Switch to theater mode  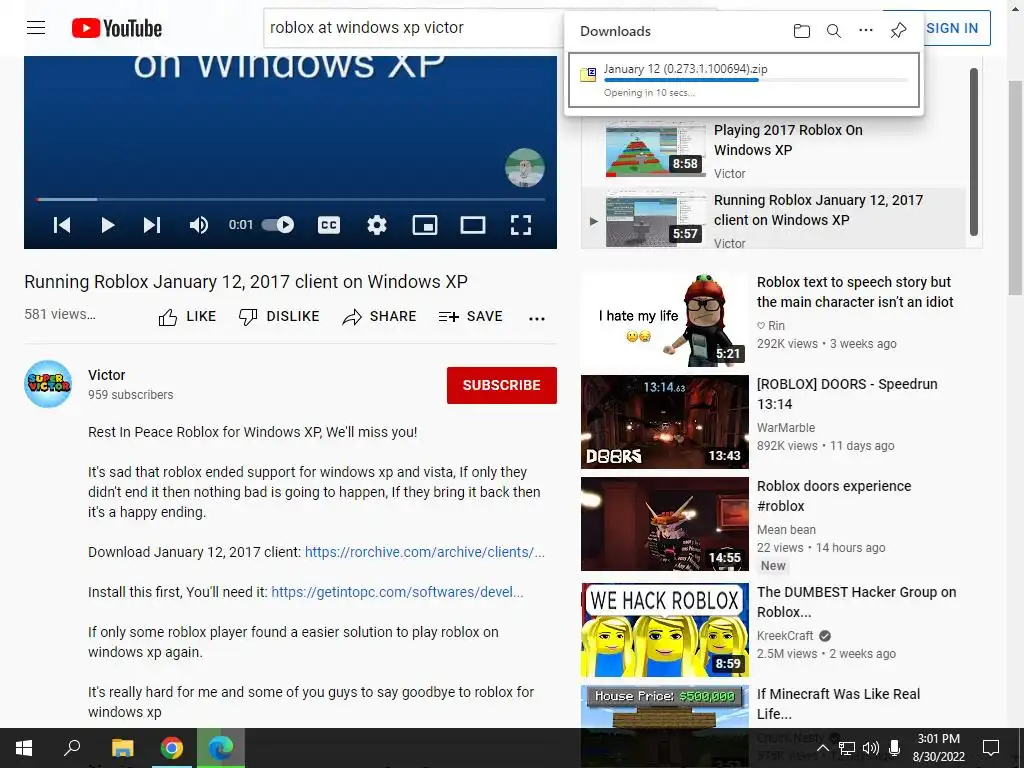click(x=472, y=225)
